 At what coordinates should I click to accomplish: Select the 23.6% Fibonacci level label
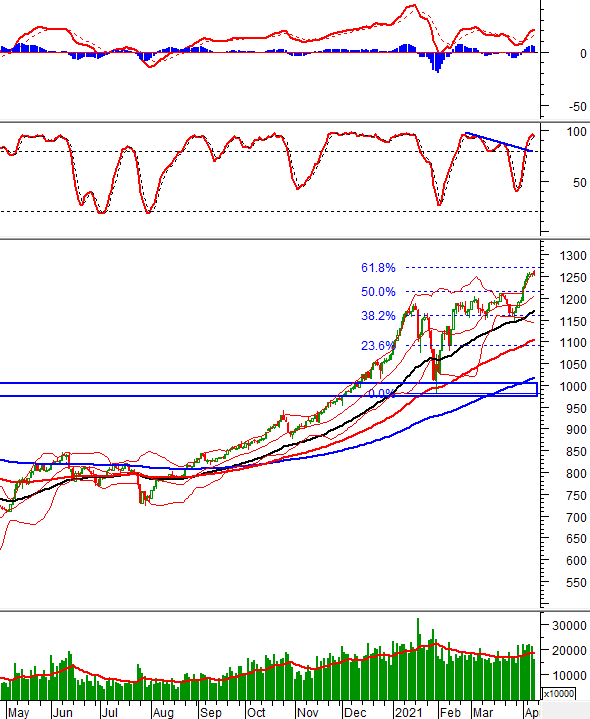[378, 345]
